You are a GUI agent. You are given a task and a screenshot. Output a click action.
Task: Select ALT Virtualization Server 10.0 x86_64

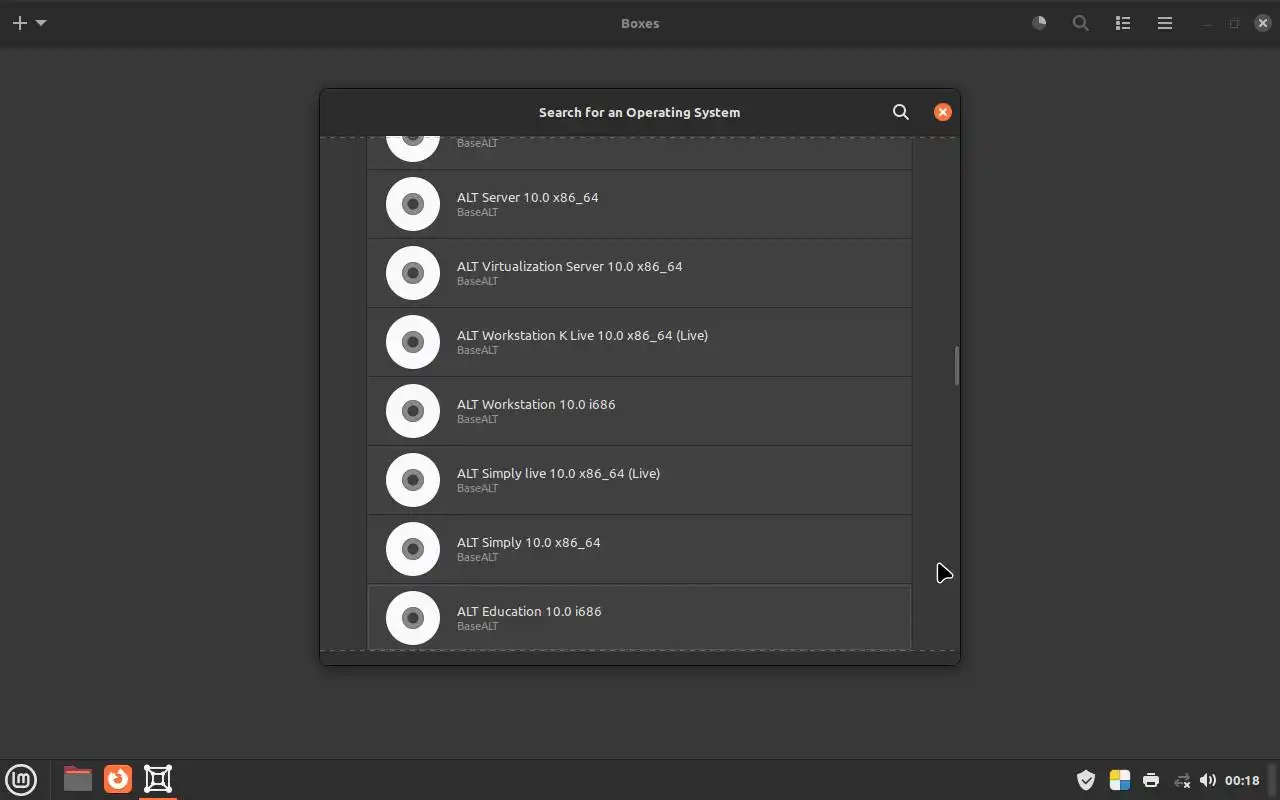(x=640, y=273)
